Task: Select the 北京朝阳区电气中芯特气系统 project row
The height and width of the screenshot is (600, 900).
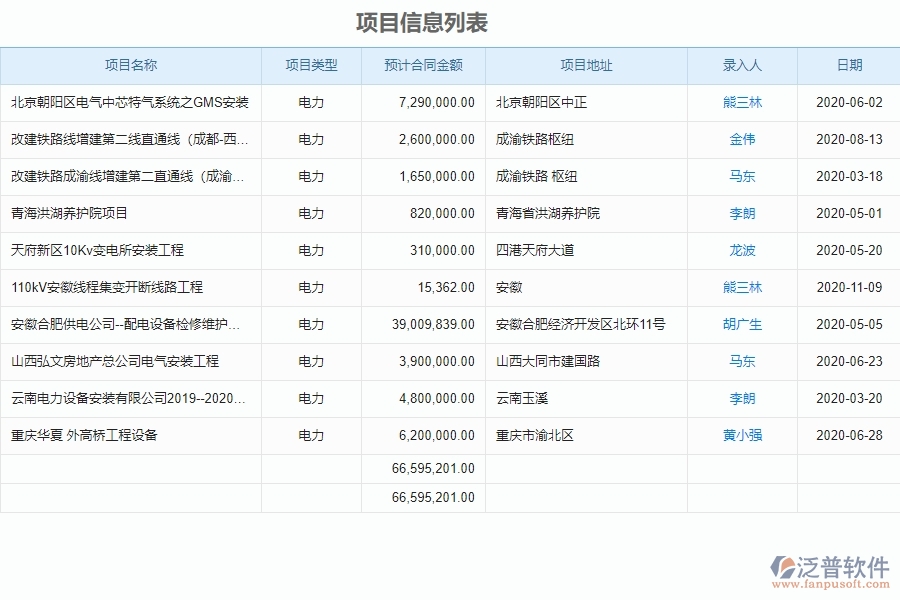Action: (x=130, y=102)
